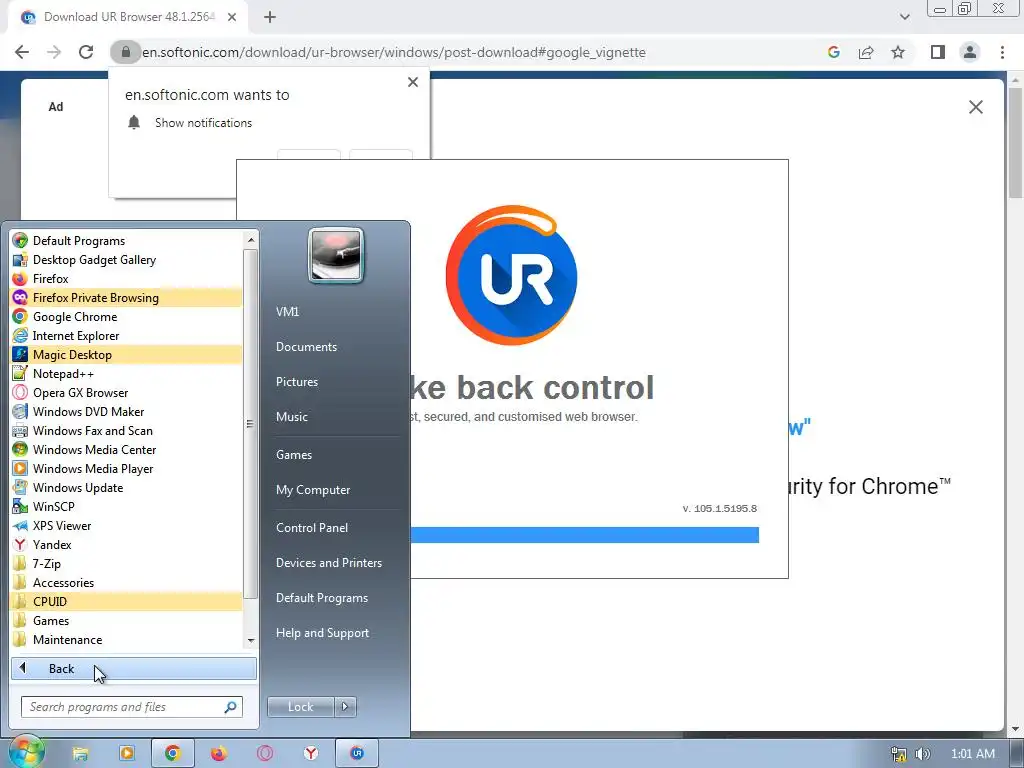The width and height of the screenshot is (1024, 768).
Task: Launch XPS Viewer
Action: [127, 525]
